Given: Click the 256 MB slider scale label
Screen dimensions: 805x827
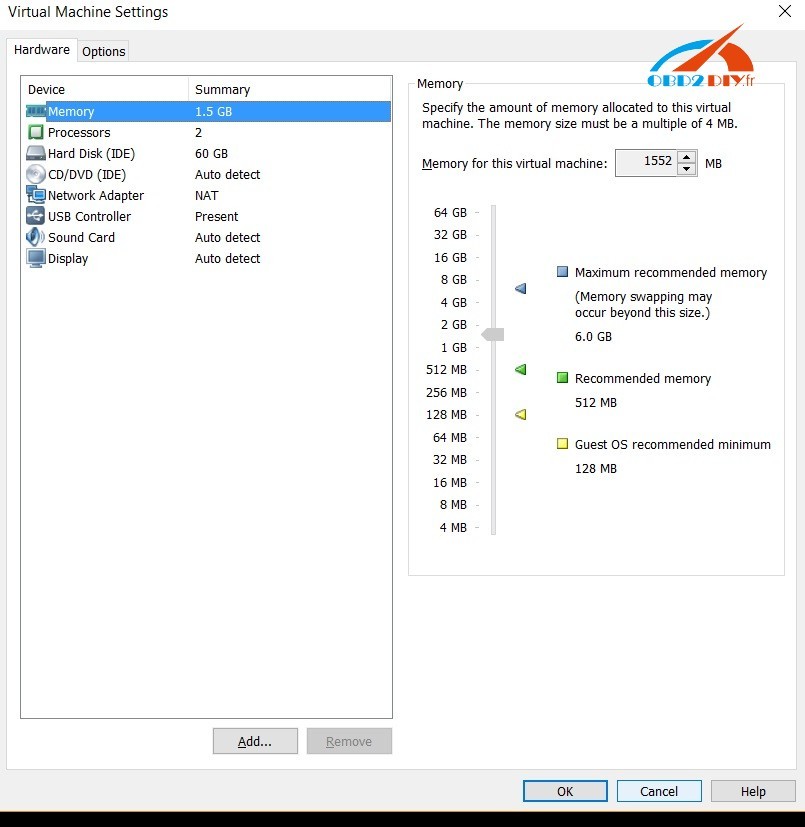Looking at the screenshot, I should tap(447, 392).
